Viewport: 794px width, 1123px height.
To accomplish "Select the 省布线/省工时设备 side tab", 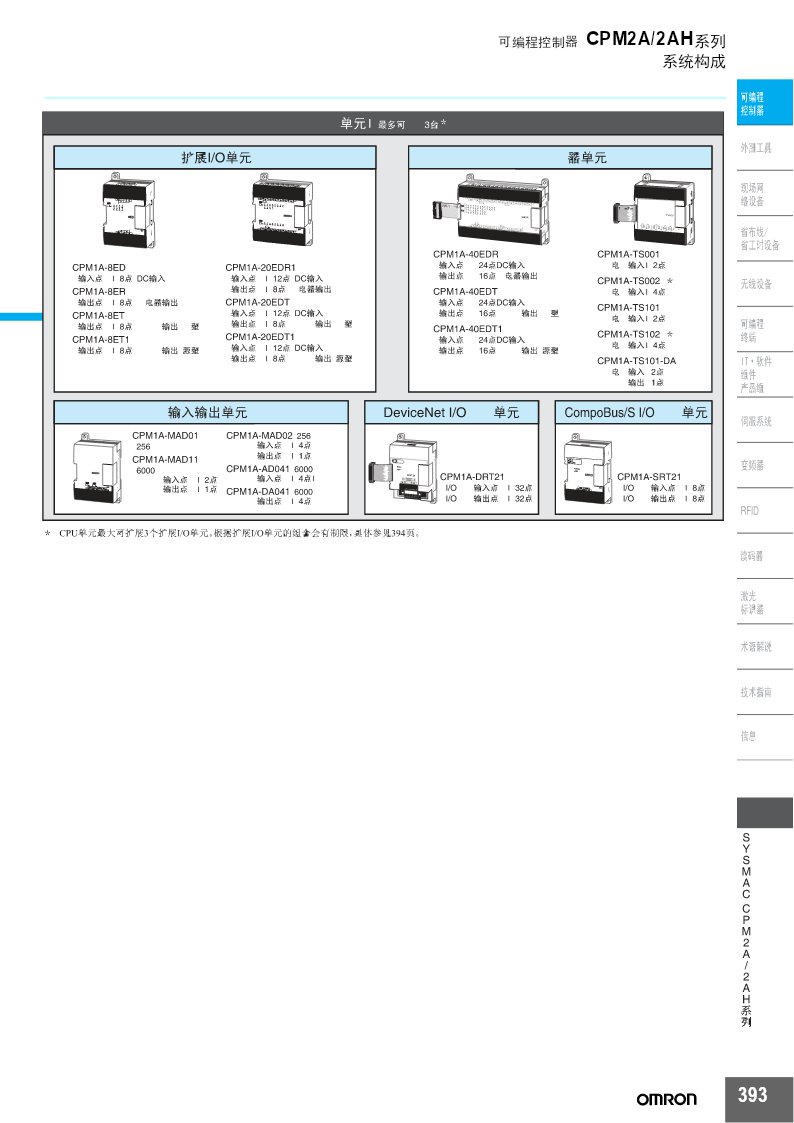I will pos(765,238).
